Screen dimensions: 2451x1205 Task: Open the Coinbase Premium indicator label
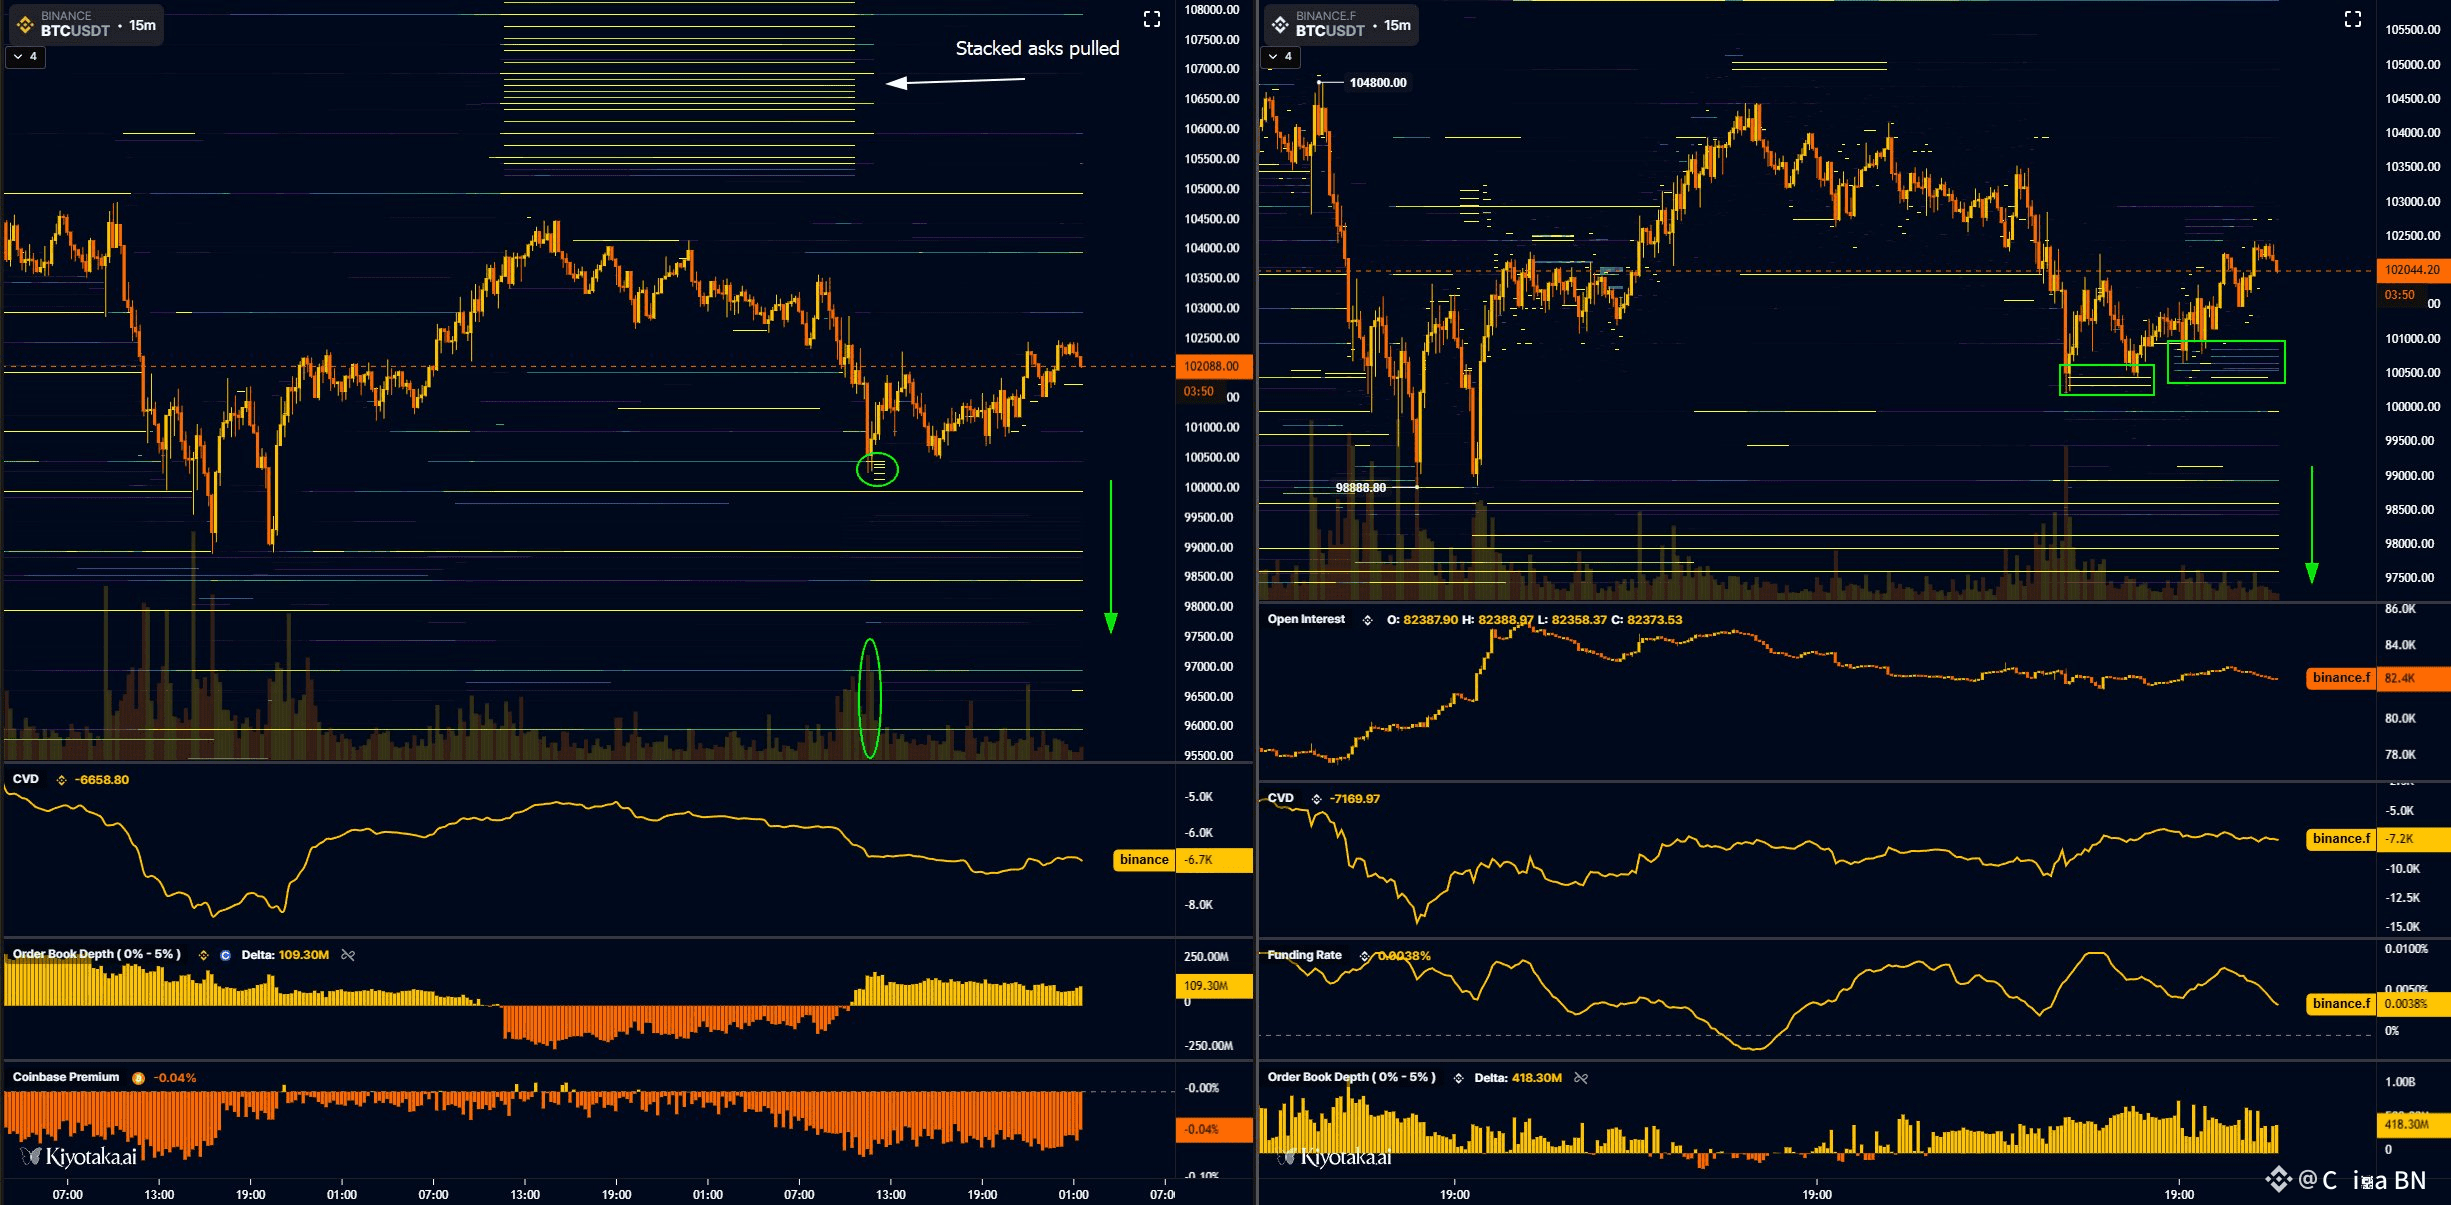66,1077
